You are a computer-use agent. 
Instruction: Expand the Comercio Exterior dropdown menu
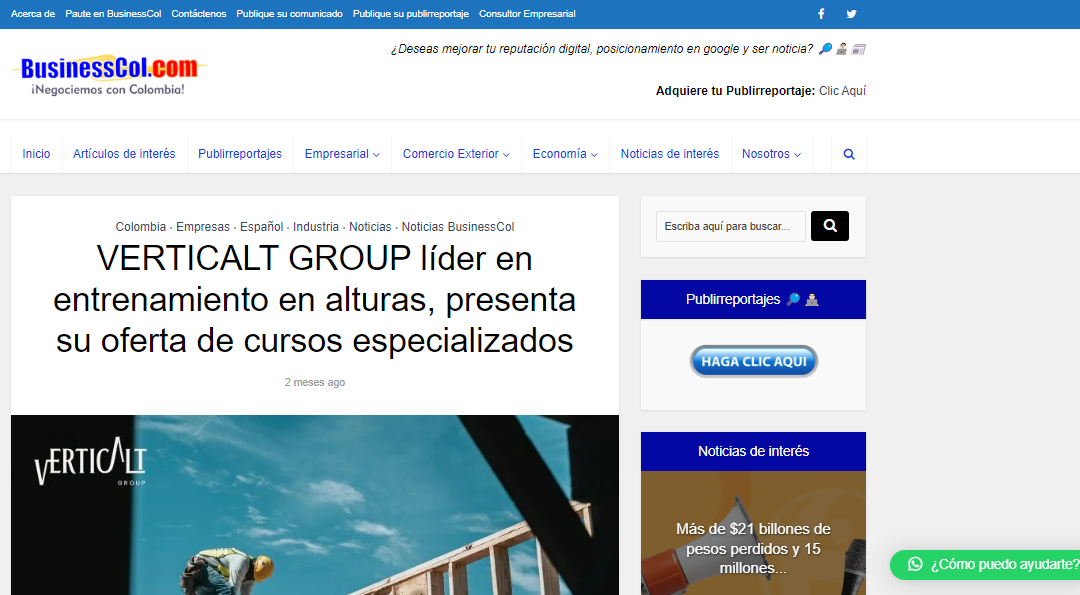coord(456,154)
